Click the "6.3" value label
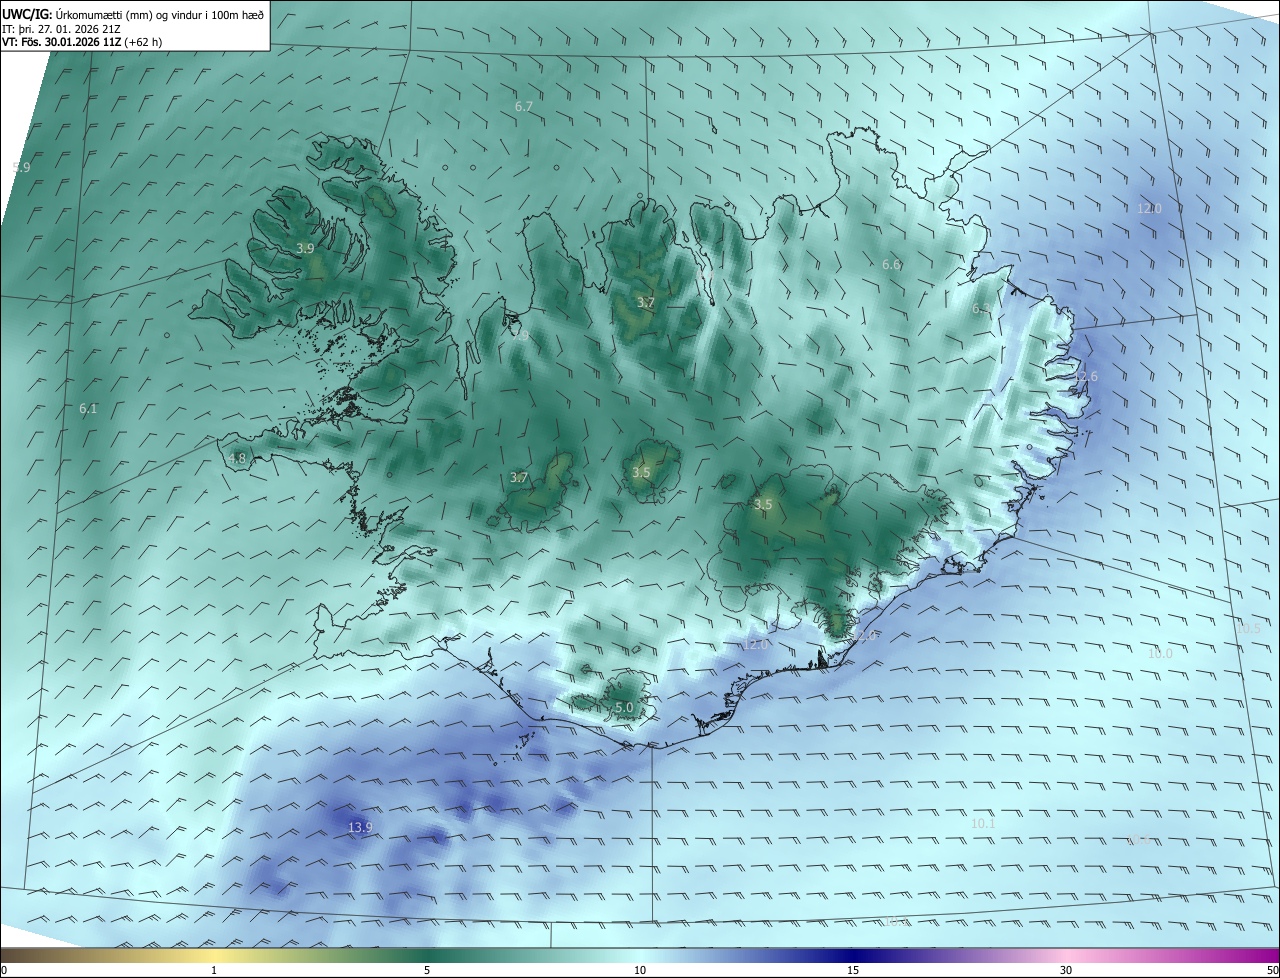 [980, 309]
